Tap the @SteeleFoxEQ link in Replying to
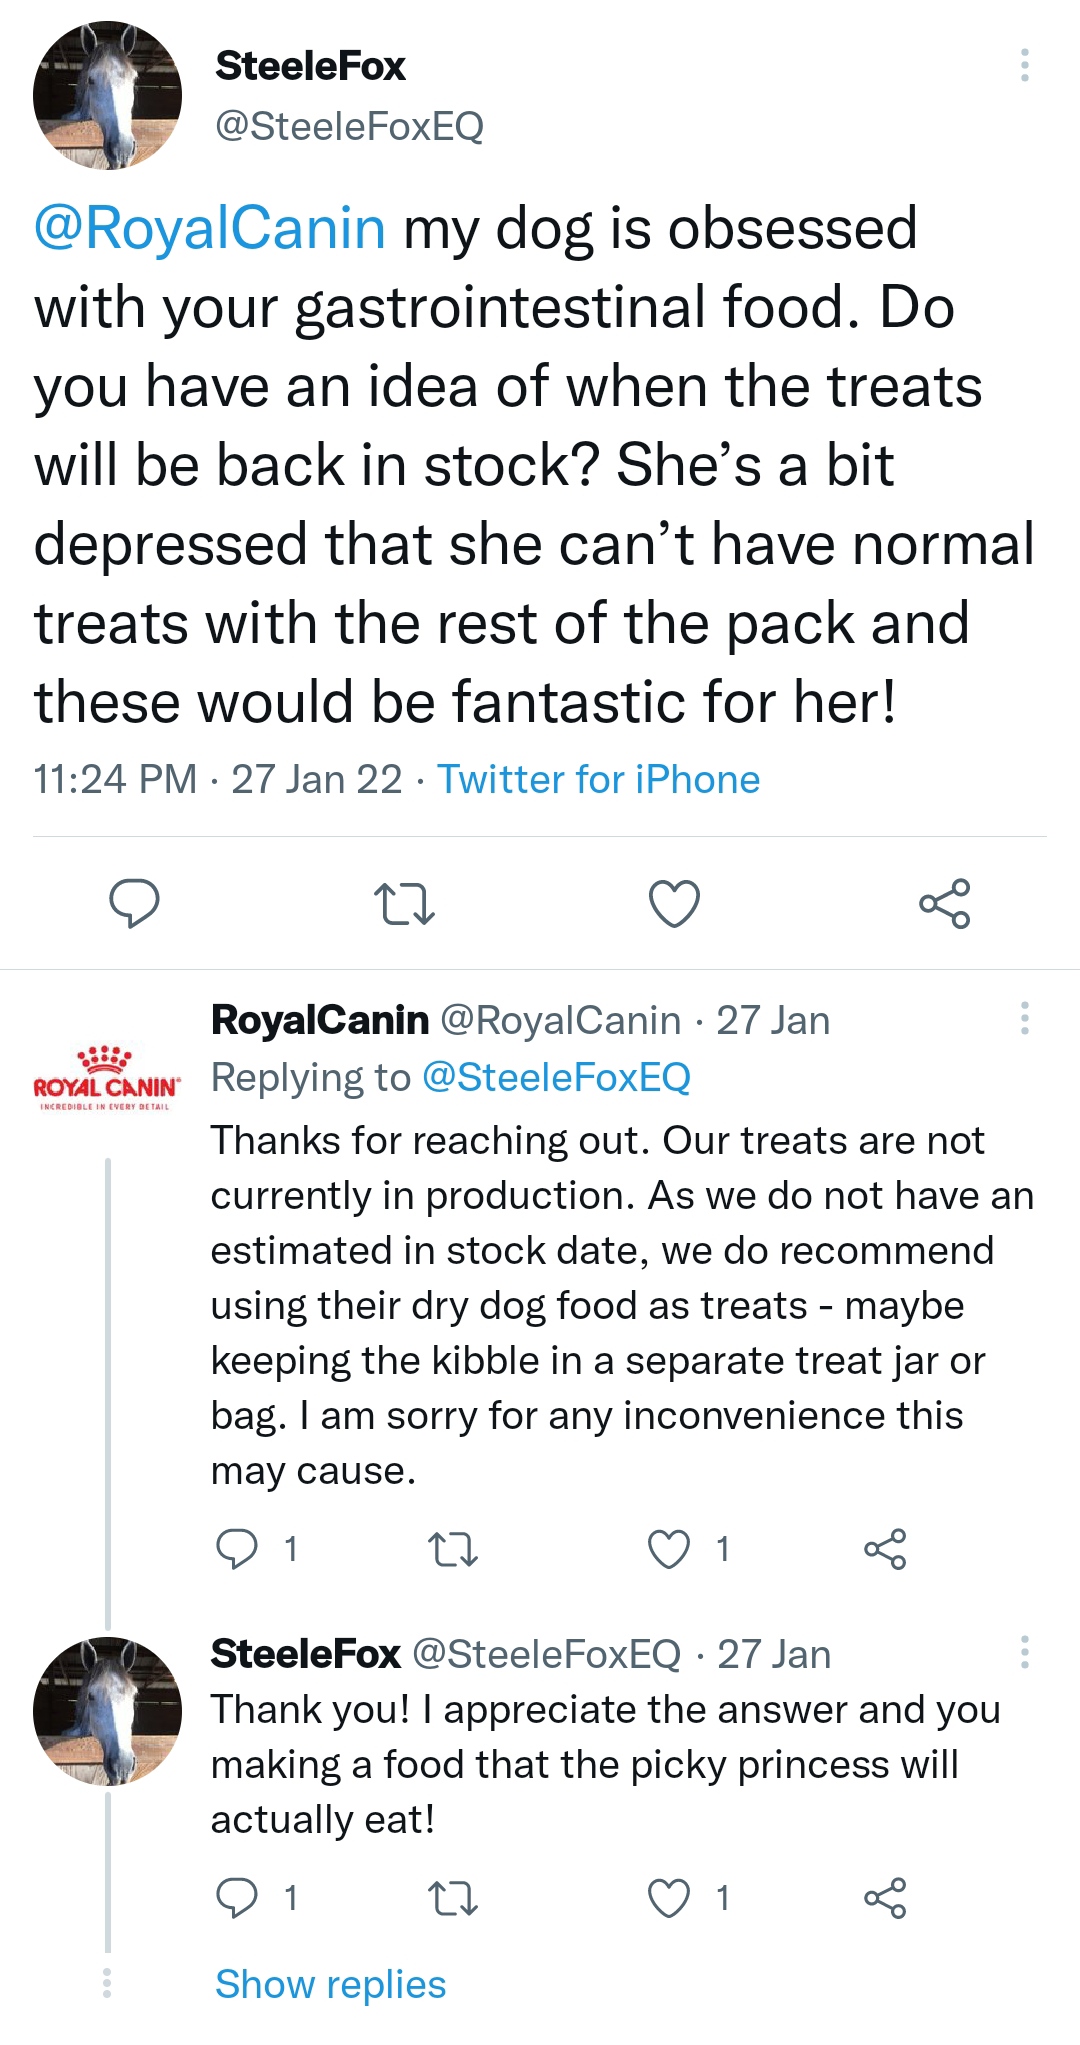 pos(556,1077)
